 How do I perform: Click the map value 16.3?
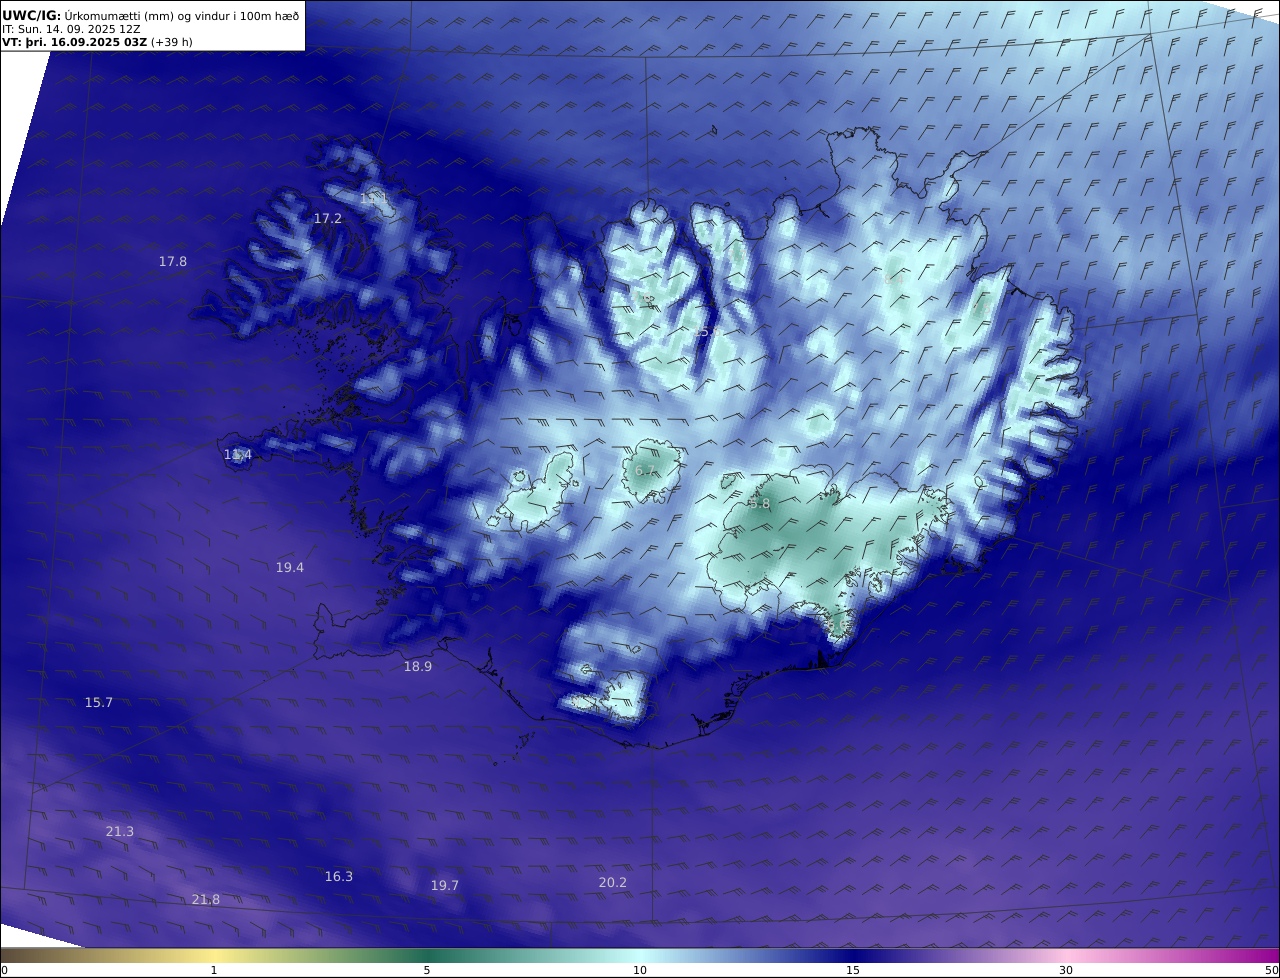[339, 876]
